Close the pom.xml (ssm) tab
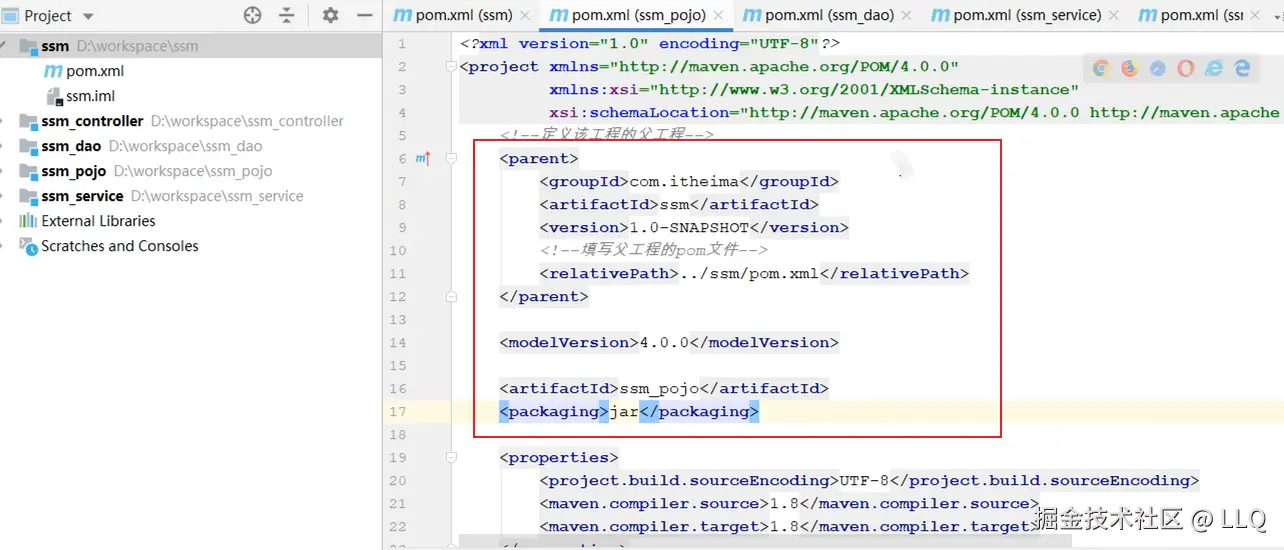The width and height of the screenshot is (1284, 550). coord(527,15)
